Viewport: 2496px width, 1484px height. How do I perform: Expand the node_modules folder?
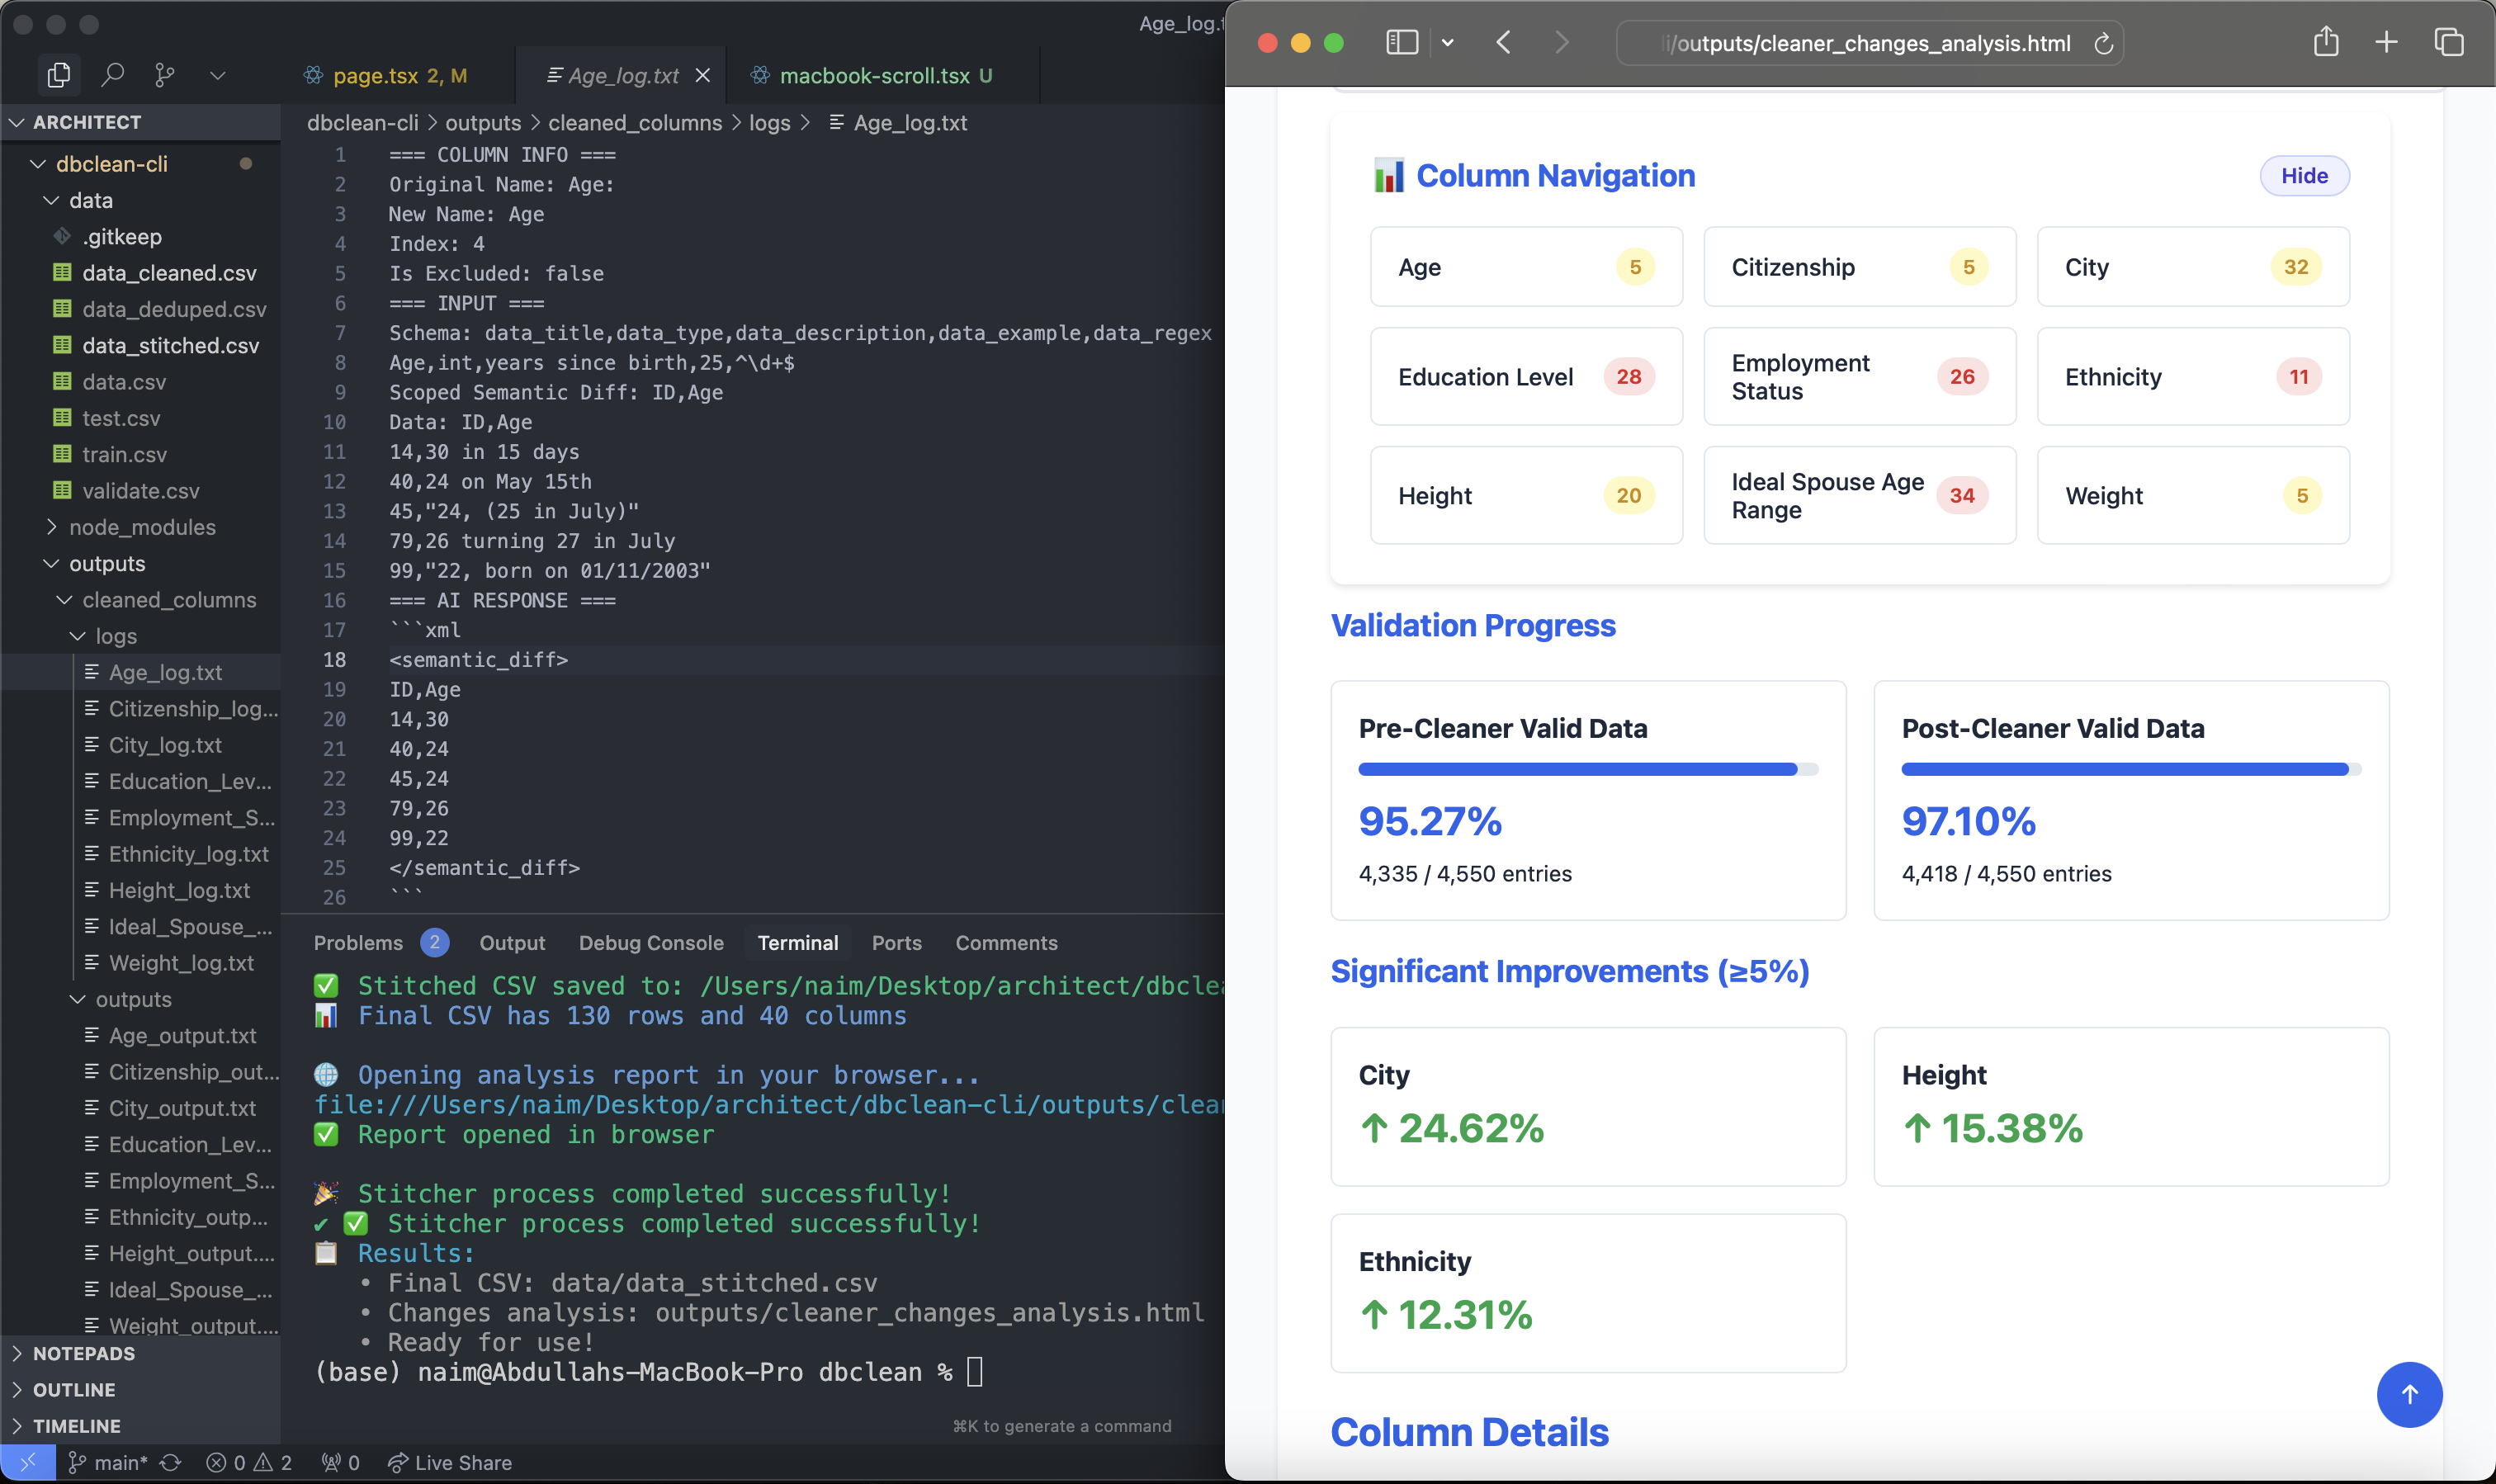(x=142, y=527)
